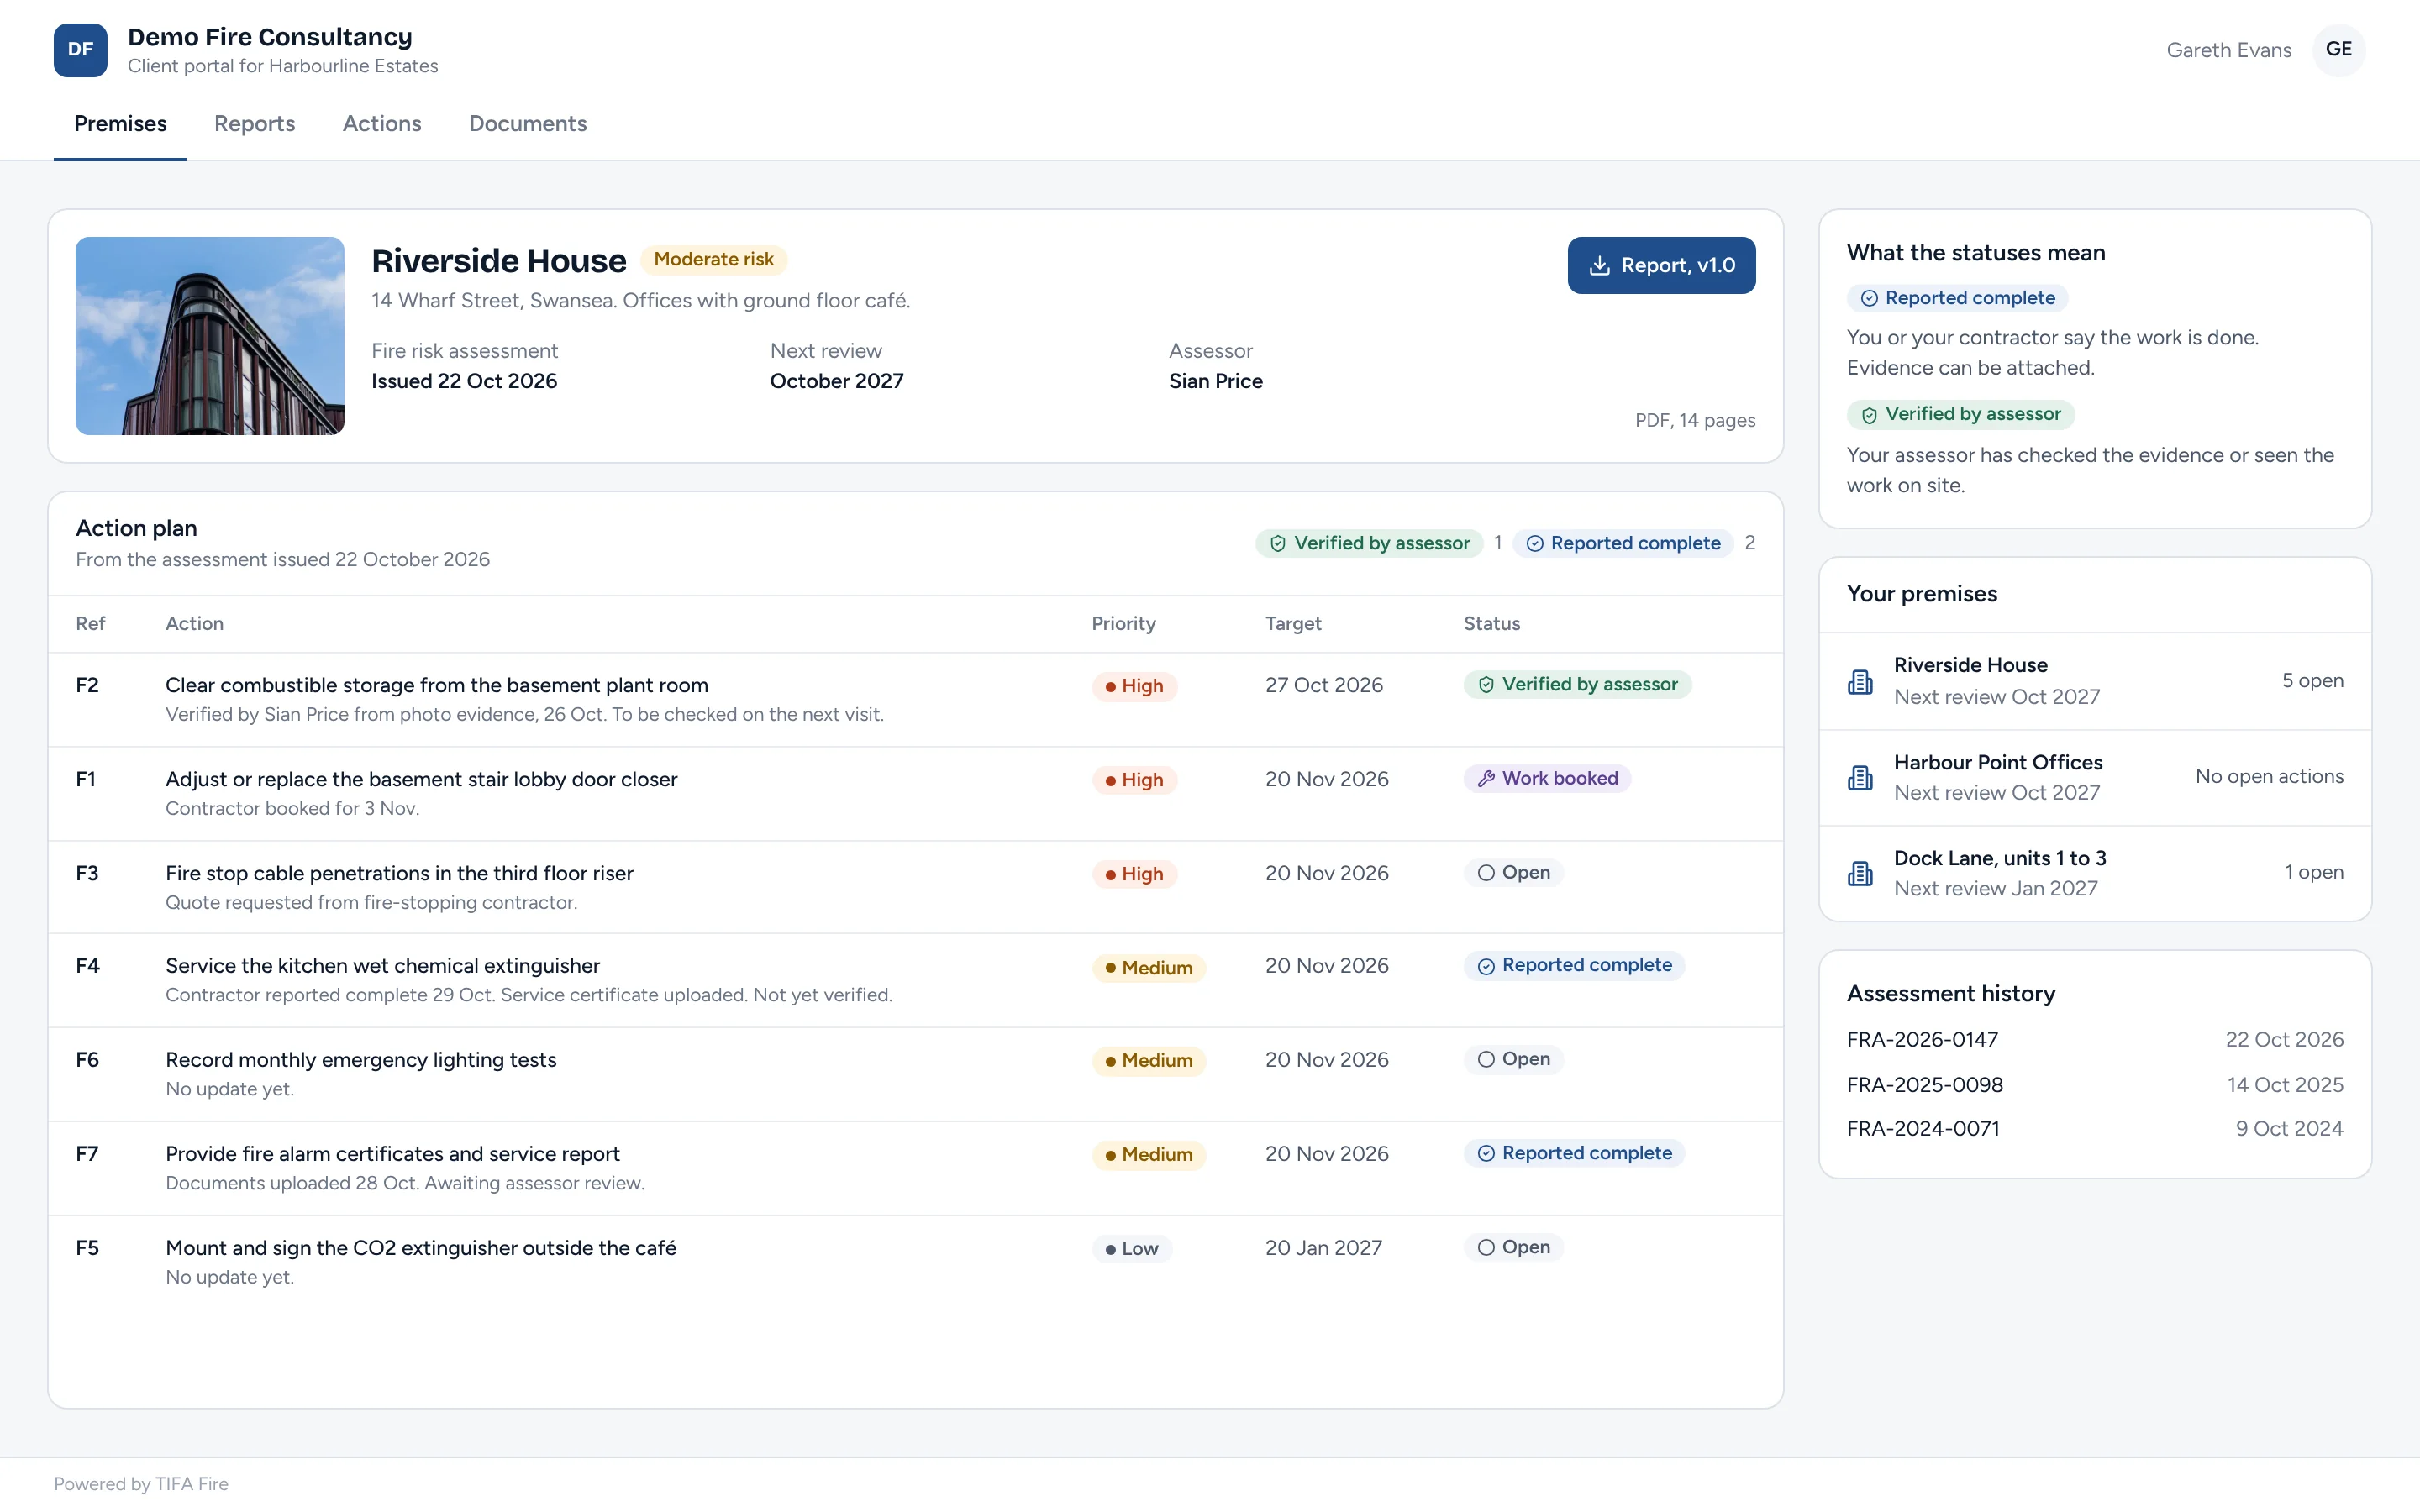This screenshot has width=2420, height=1512.
Task: Select action 'Clear combustible storage from the basement plant room'
Action: [x=436, y=685]
